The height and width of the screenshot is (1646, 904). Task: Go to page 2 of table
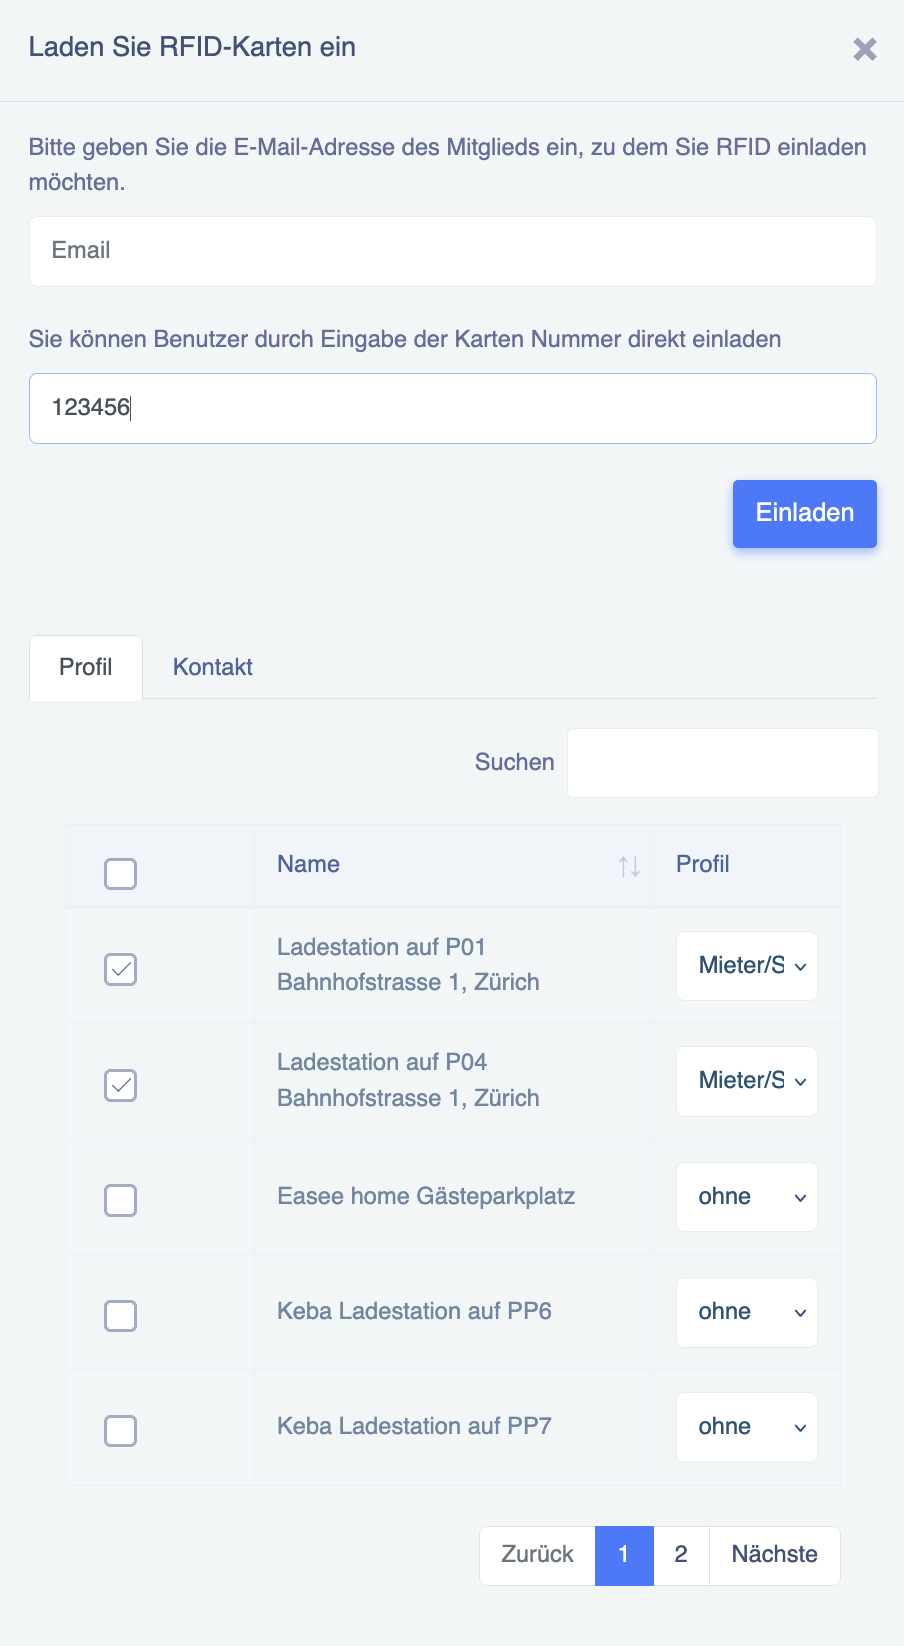pos(681,1555)
